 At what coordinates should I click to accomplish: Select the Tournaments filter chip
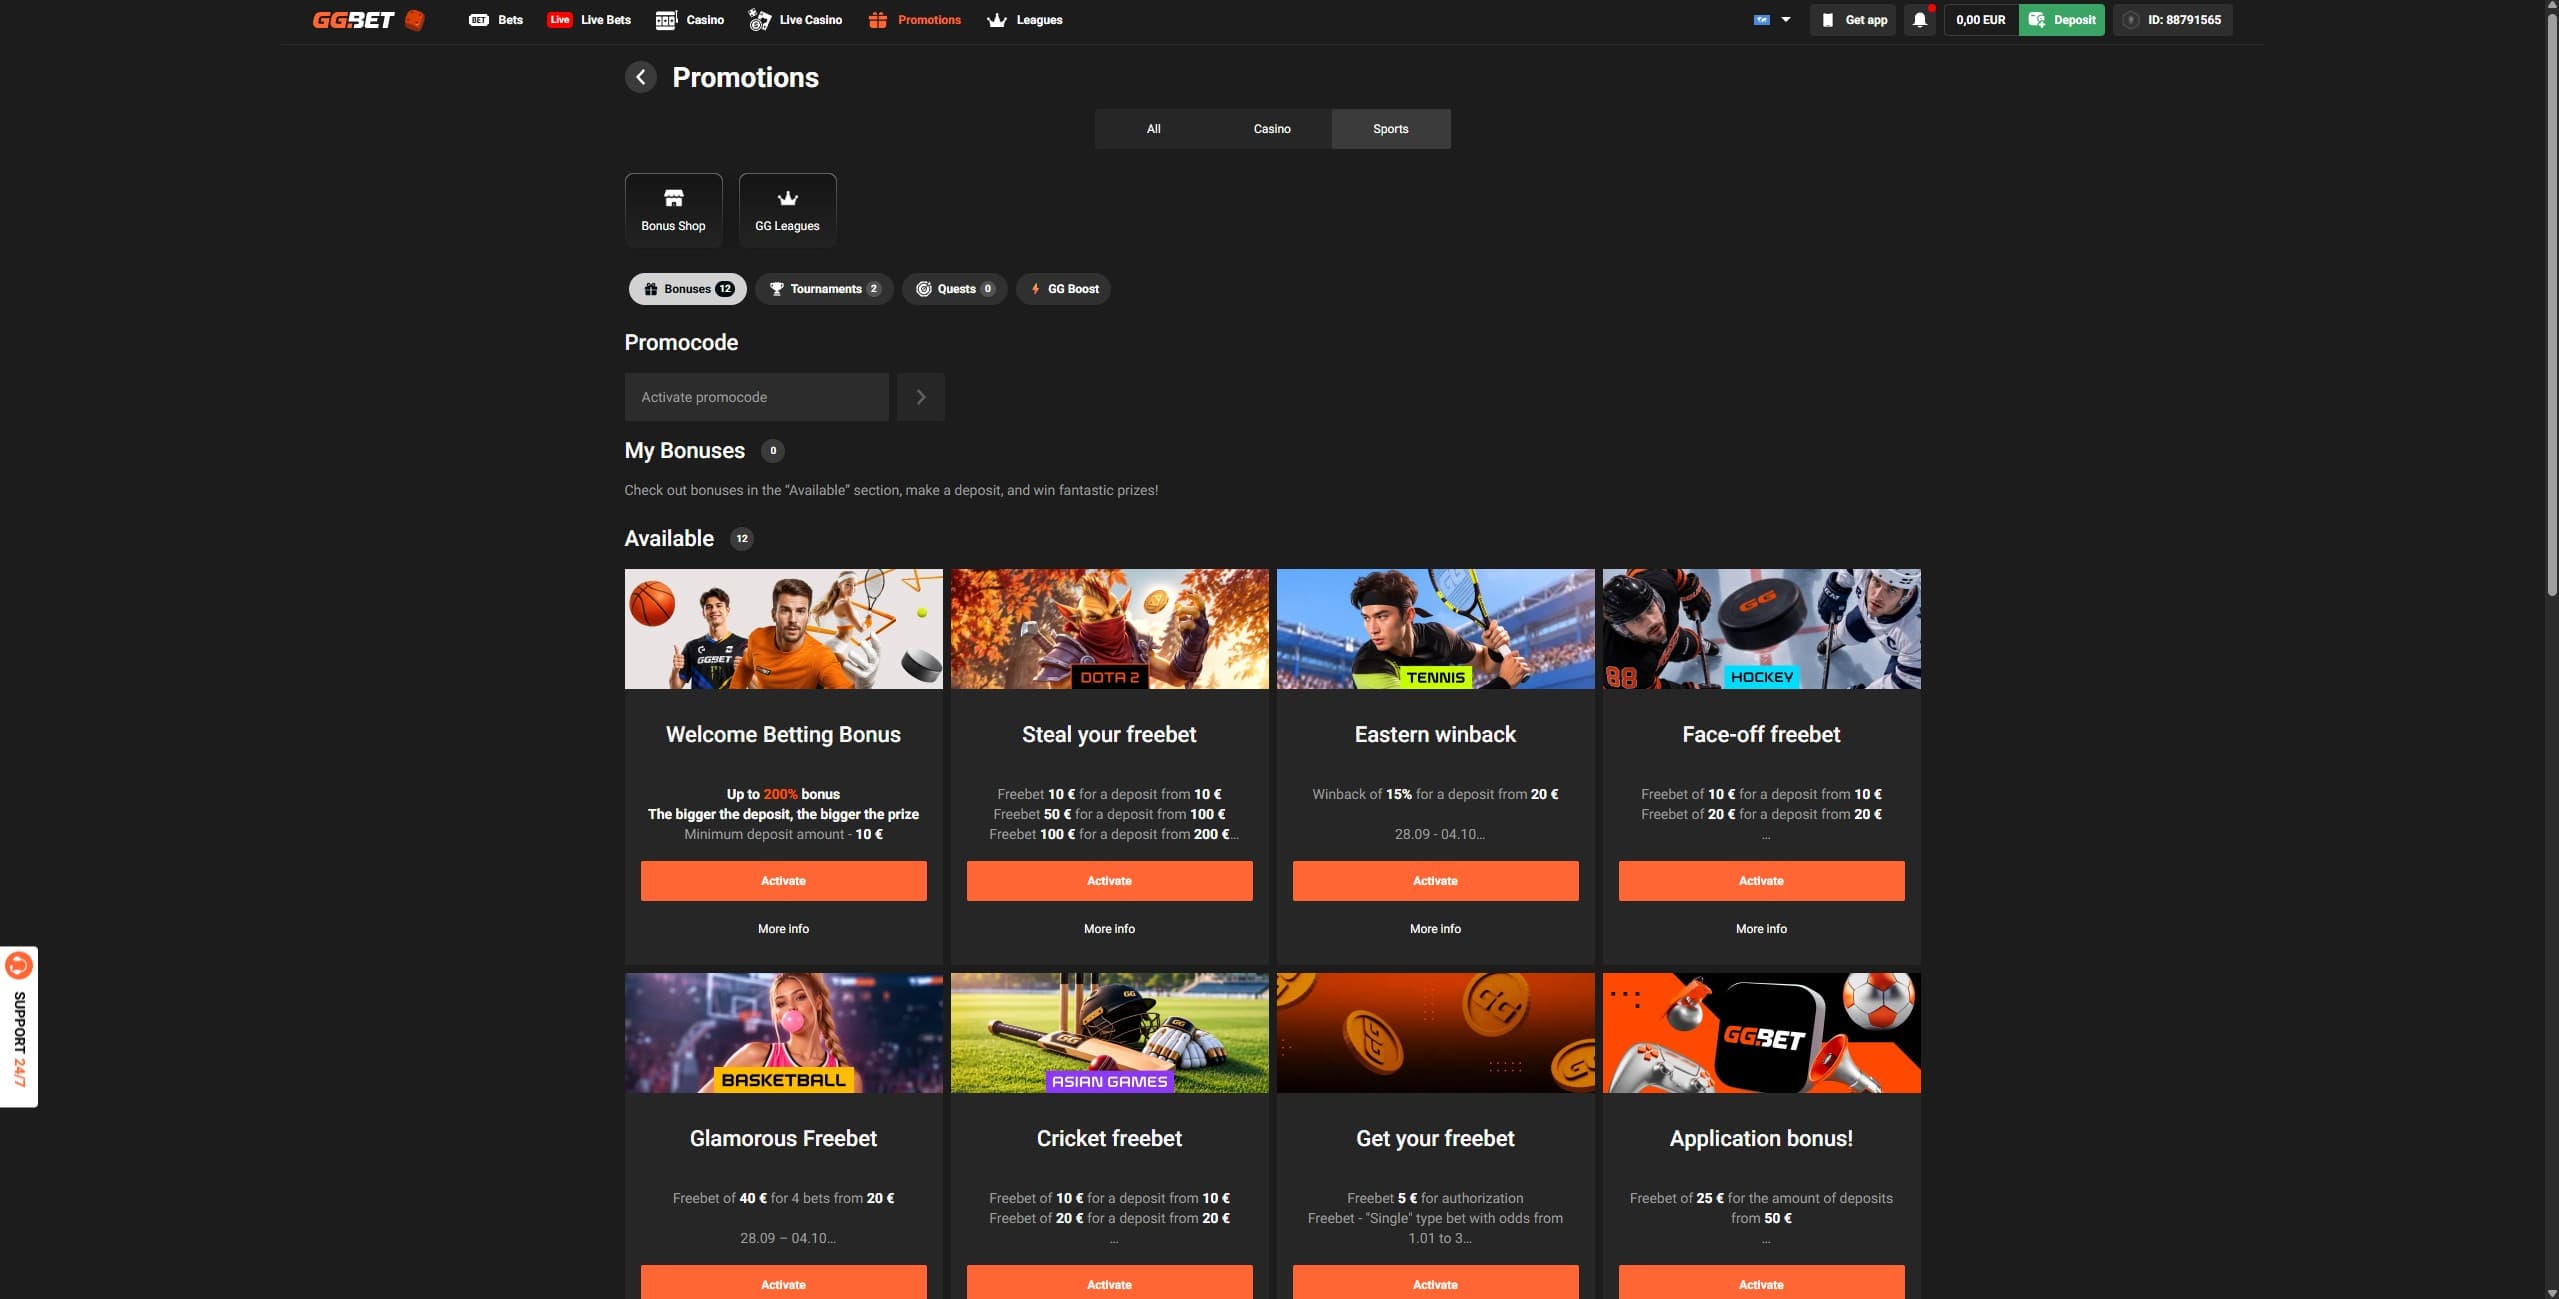[824, 289]
